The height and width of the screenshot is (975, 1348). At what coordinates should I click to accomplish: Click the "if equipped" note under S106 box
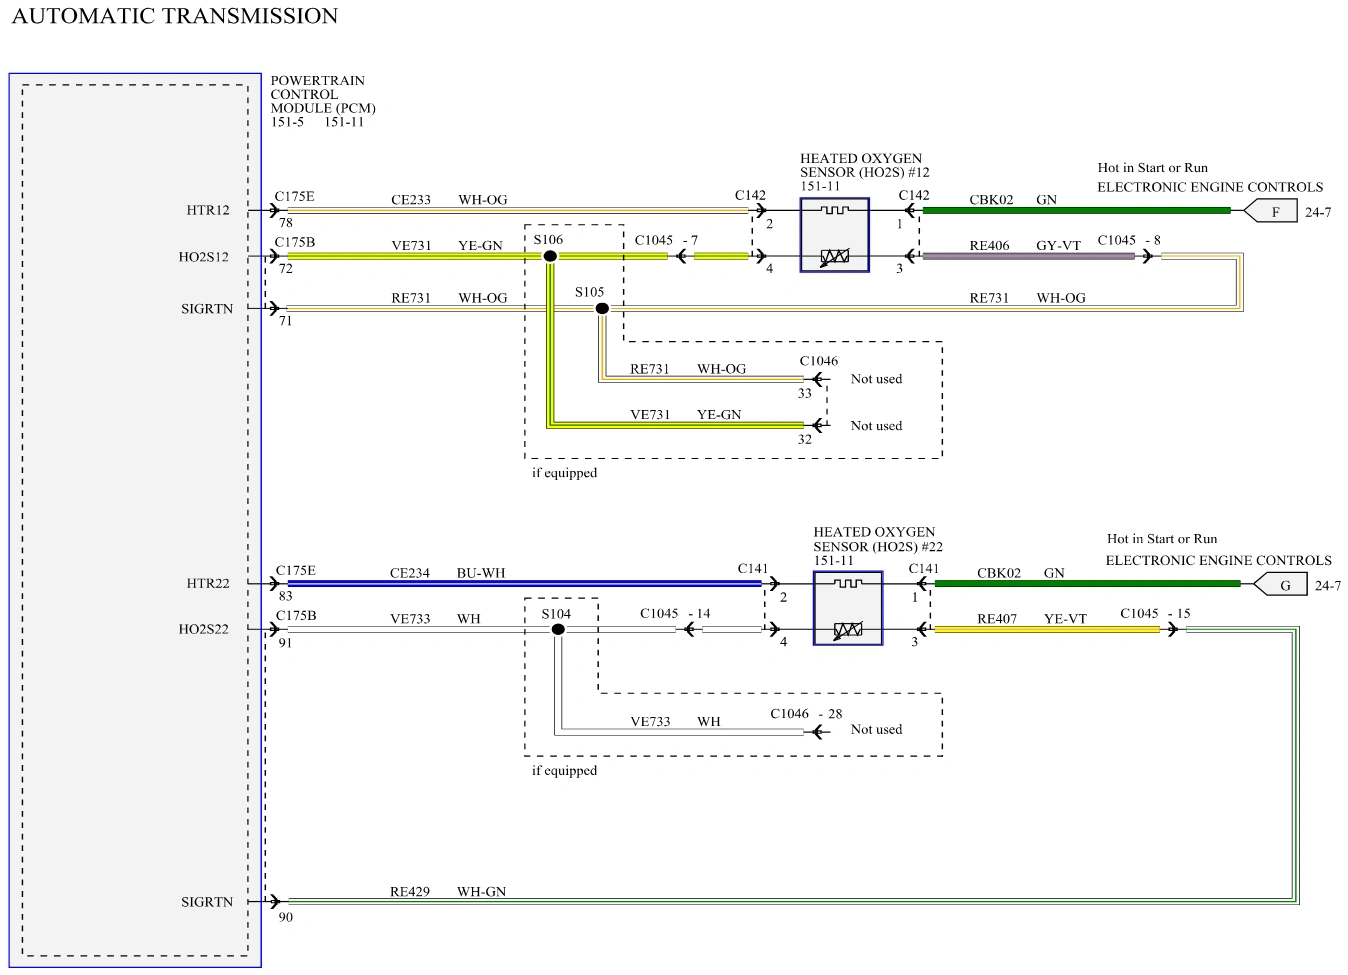click(564, 473)
